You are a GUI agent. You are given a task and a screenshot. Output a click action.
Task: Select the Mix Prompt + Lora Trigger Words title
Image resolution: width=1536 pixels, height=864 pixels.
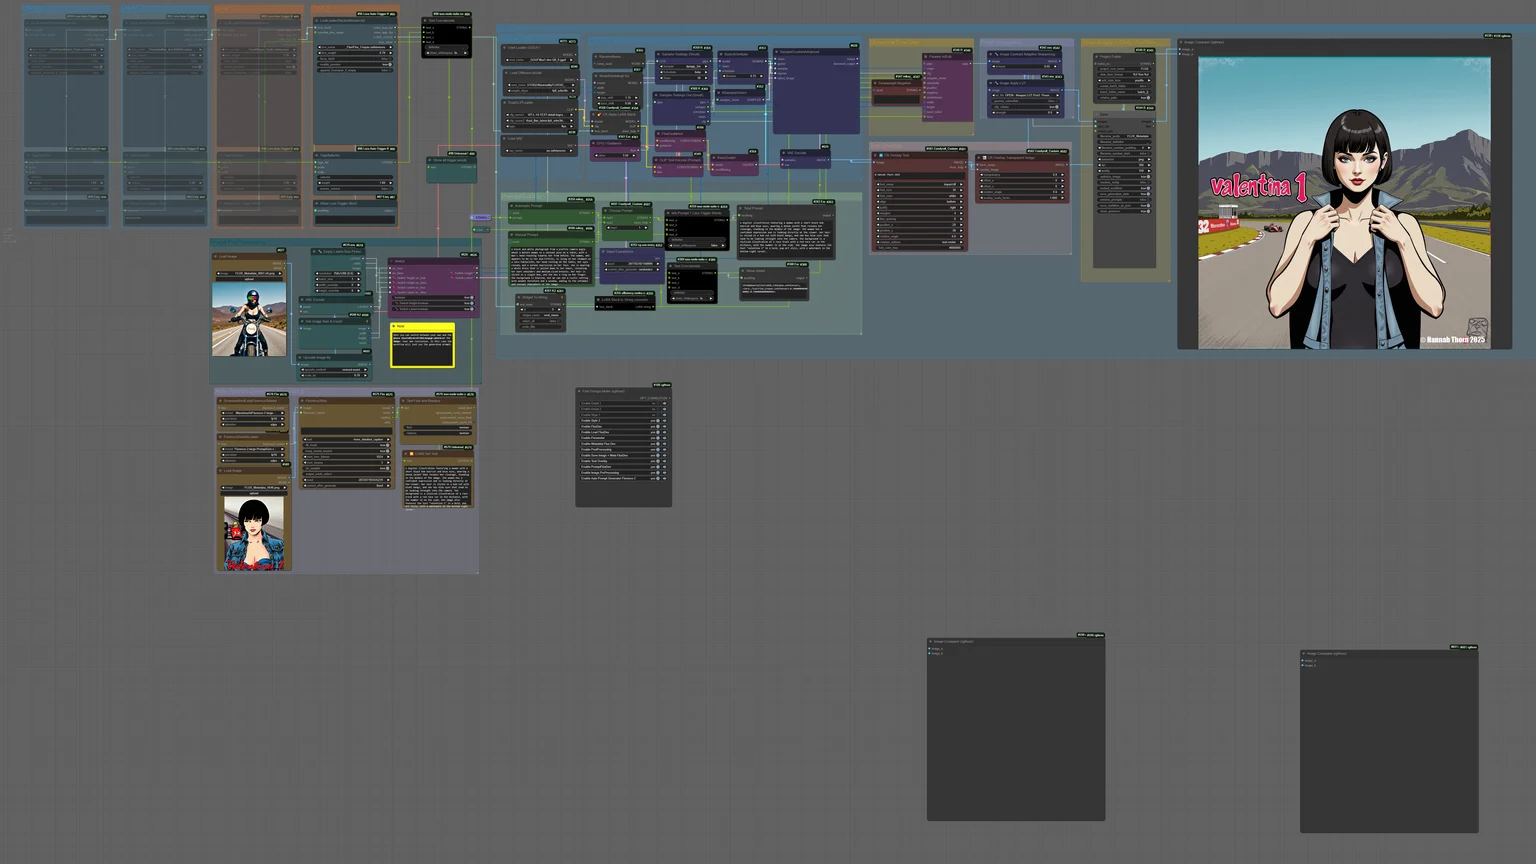point(696,213)
